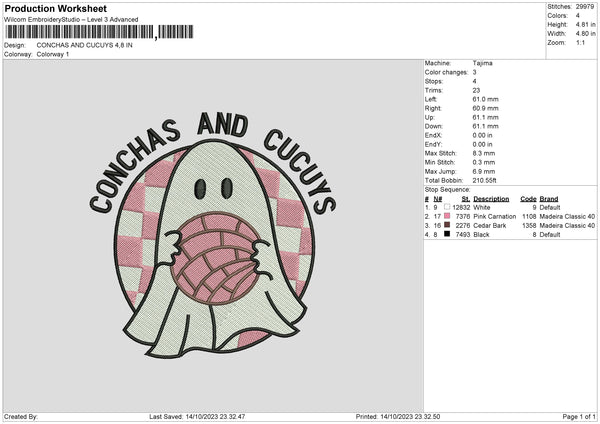Click the Pink Carnation color swatch
Viewport: 600px width, 424px height.
click(x=447, y=216)
